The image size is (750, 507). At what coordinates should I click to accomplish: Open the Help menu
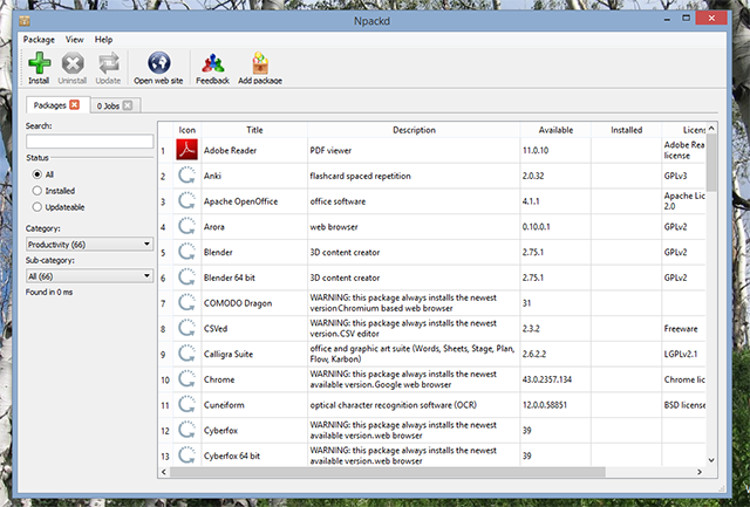103,40
